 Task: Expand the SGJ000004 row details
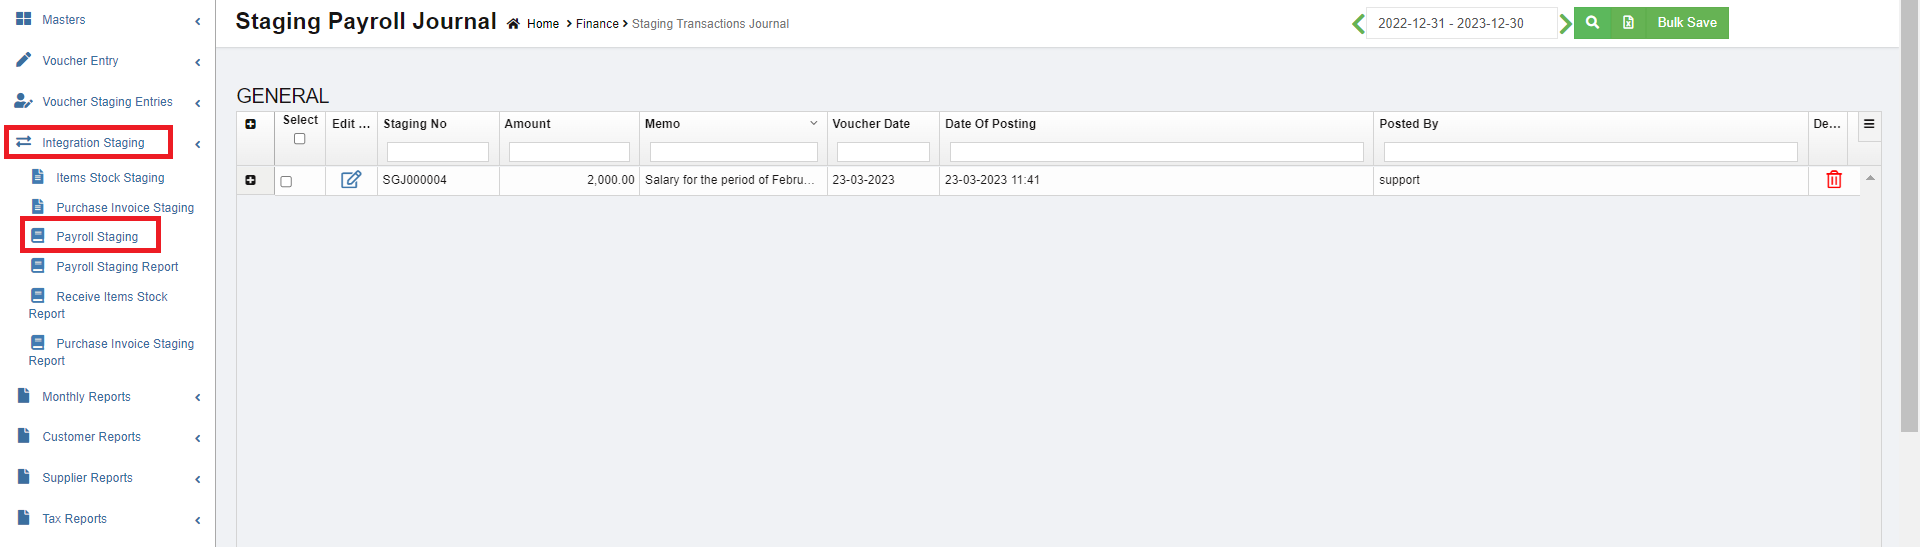250,180
